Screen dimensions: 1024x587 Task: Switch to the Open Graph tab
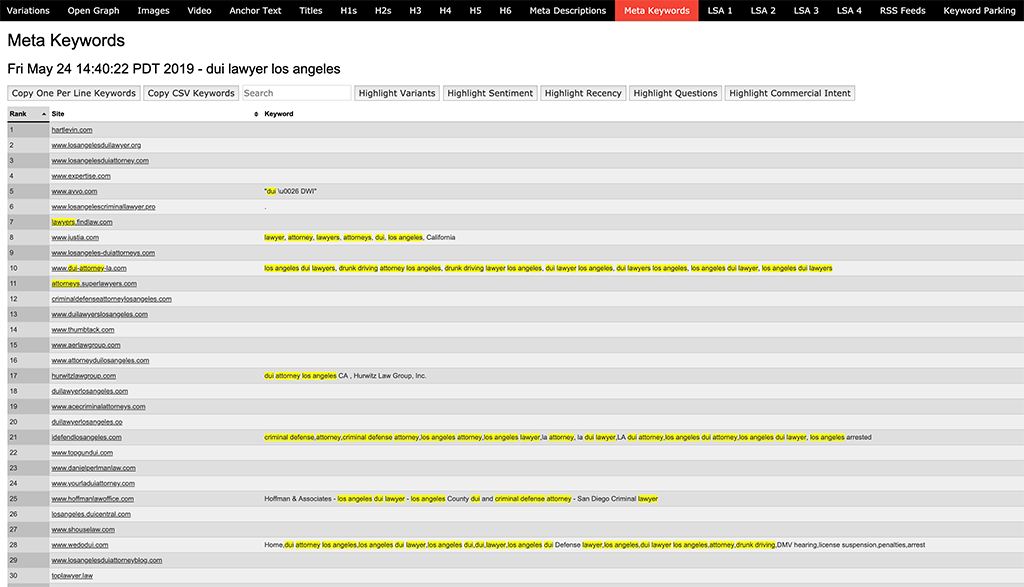pyautogui.click(x=93, y=10)
